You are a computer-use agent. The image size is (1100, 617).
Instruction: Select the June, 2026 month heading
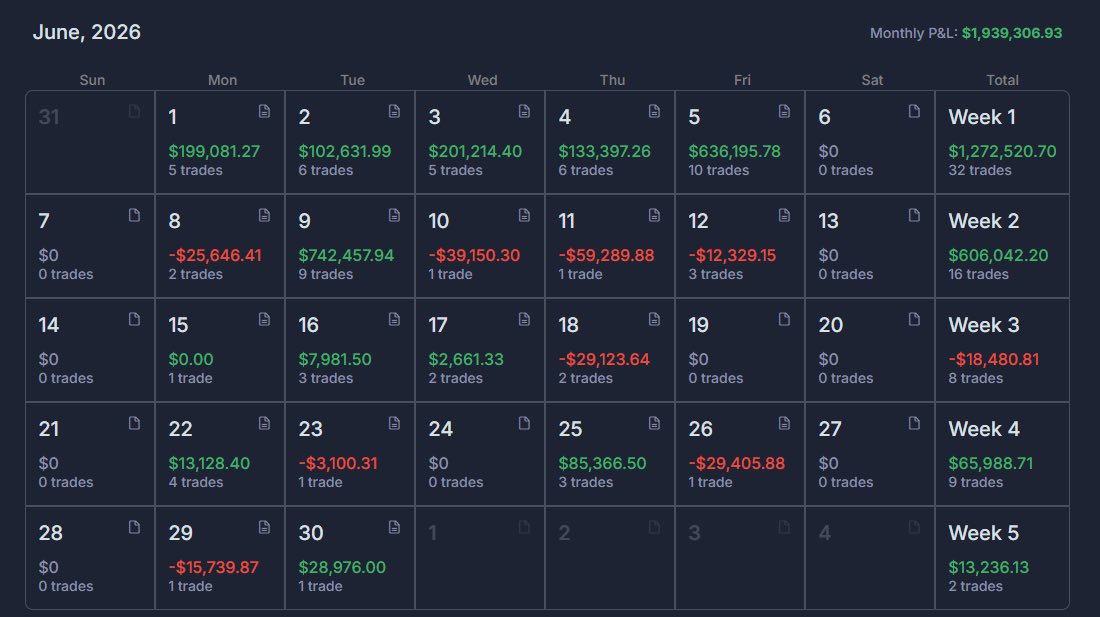pyautogui.click(x=86, y=32)
